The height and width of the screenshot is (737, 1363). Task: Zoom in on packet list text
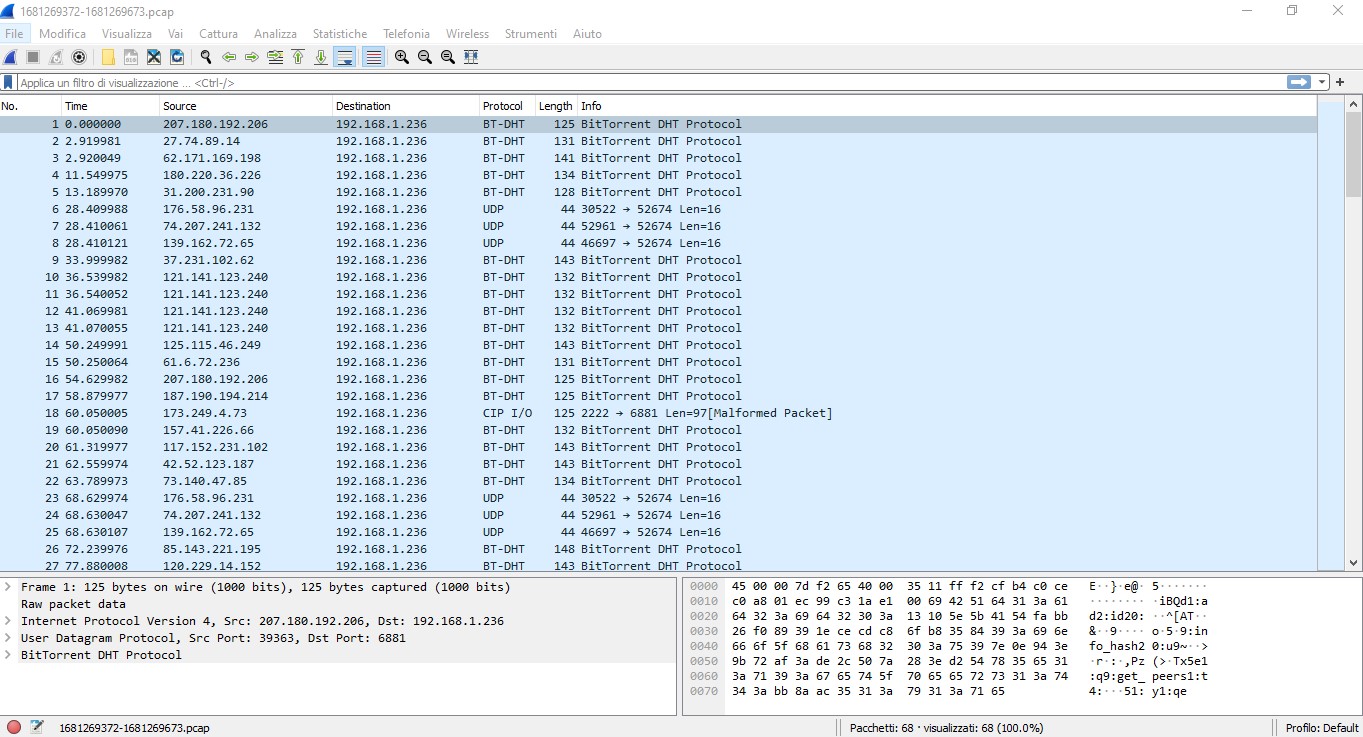pos(402,57)
